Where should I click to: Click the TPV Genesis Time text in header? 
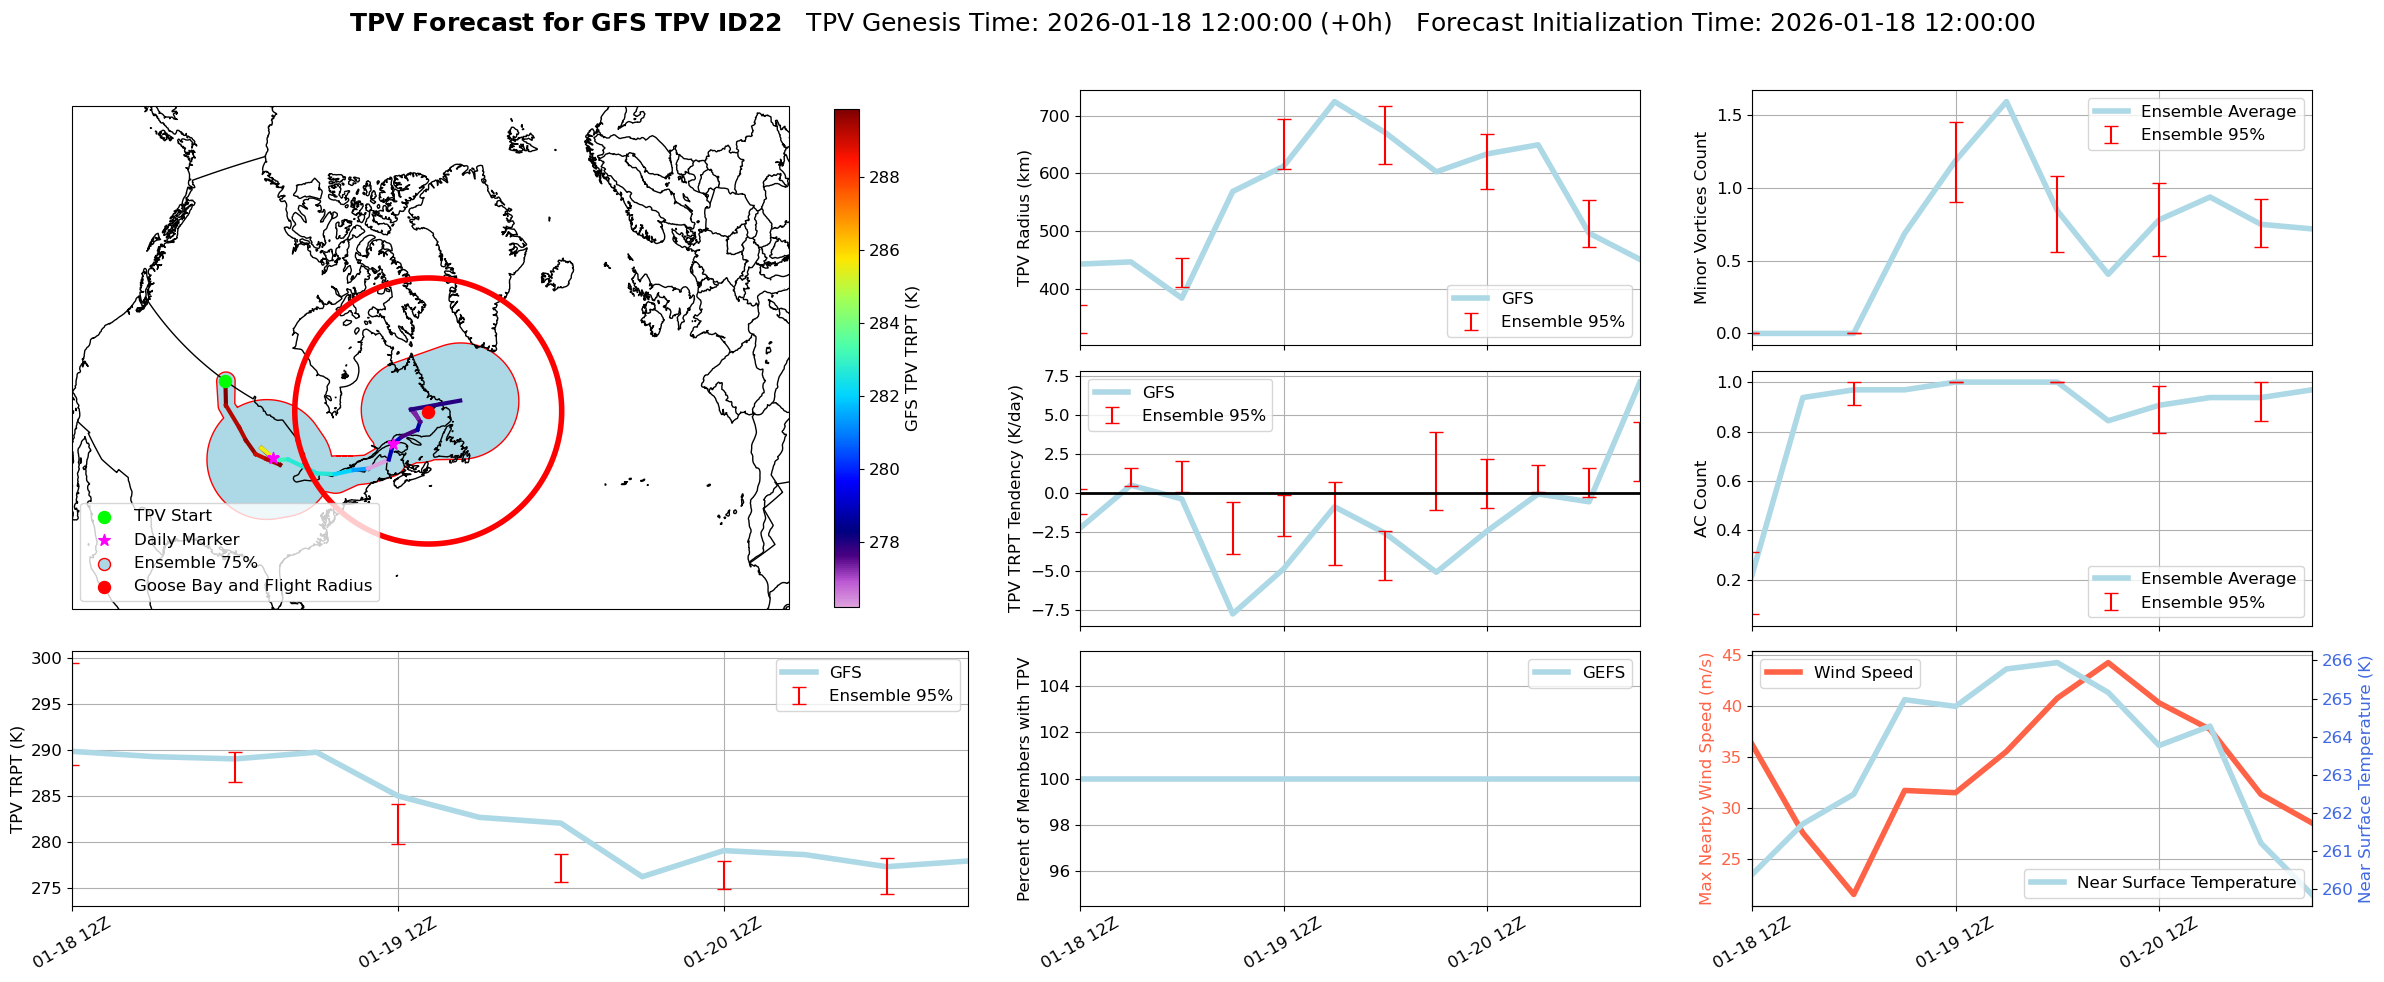click(x=1098, y=23)
